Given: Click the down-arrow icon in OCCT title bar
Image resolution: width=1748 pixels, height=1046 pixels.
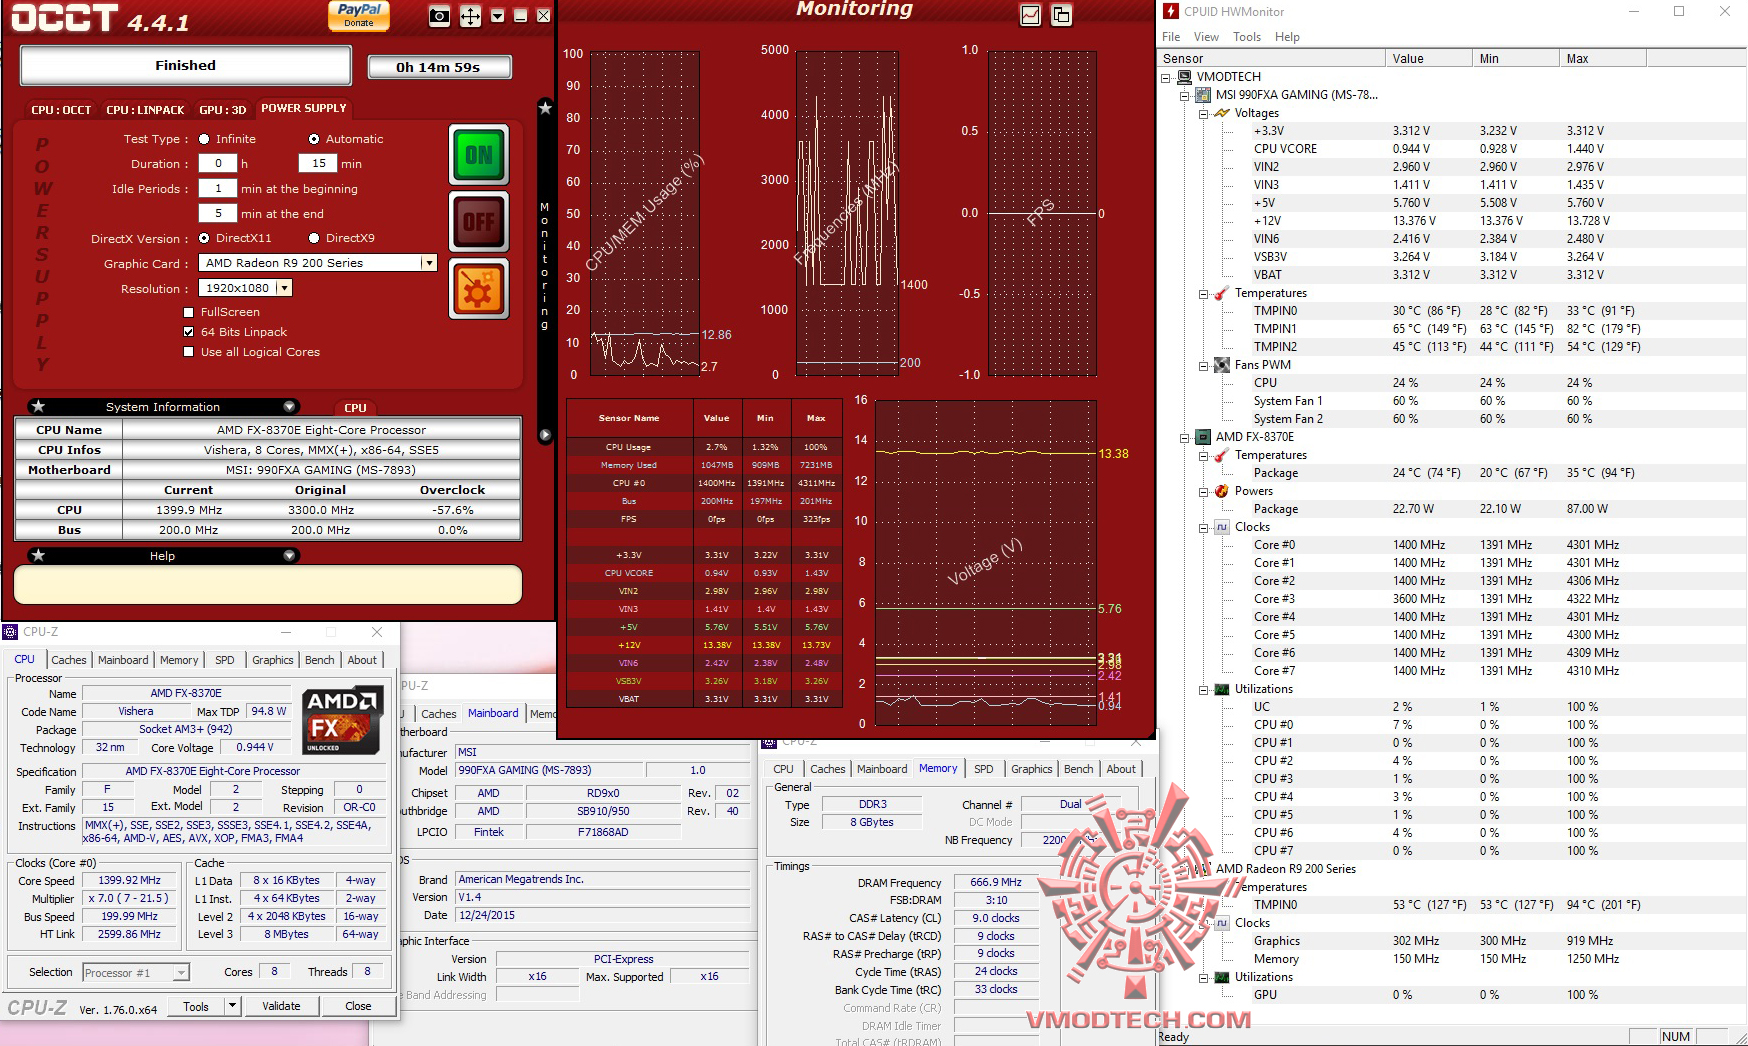Looking at the screenshot, I should (497, 16).
